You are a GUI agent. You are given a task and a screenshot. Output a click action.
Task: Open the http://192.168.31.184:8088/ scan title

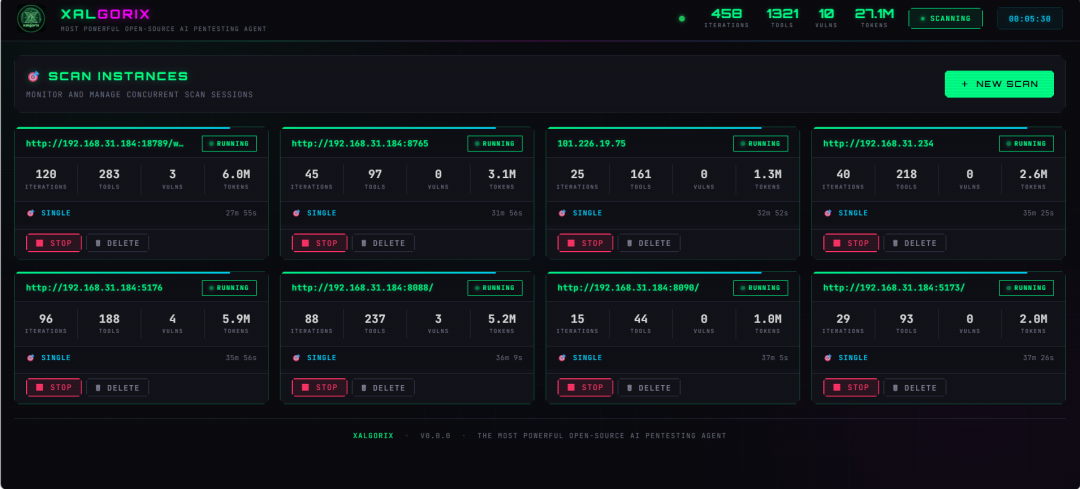click(363, 288)
